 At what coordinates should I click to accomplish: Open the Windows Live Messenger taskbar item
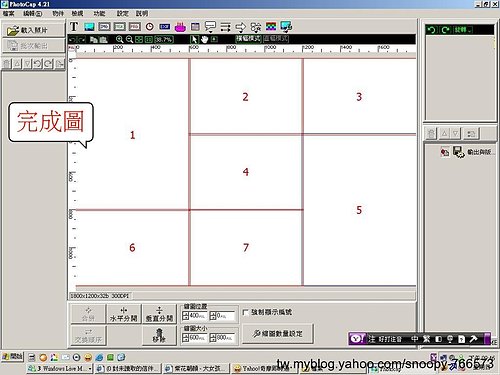click(x=60, y=368)
